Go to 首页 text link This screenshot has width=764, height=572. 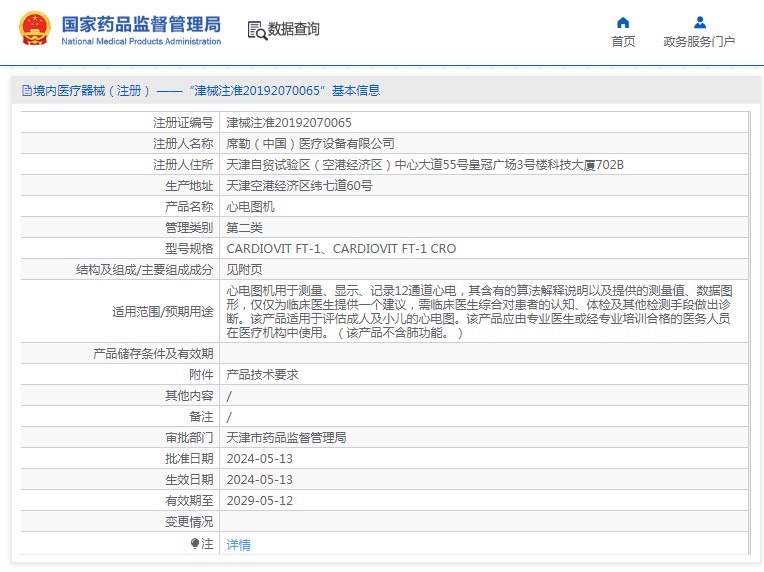623,41
